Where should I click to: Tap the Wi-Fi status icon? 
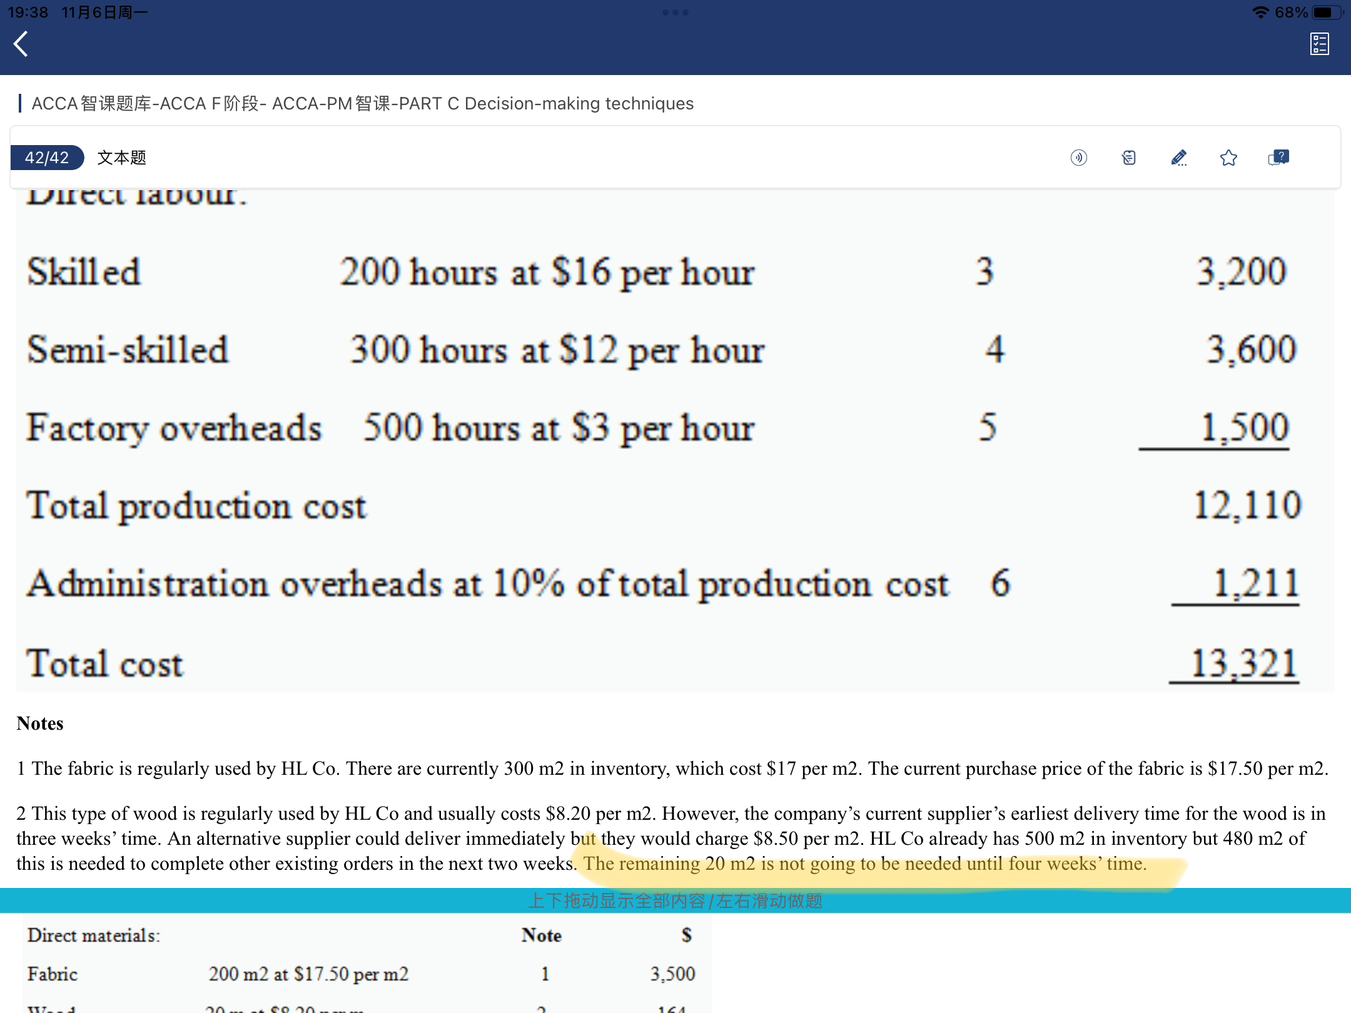(x=1260, y=13)
